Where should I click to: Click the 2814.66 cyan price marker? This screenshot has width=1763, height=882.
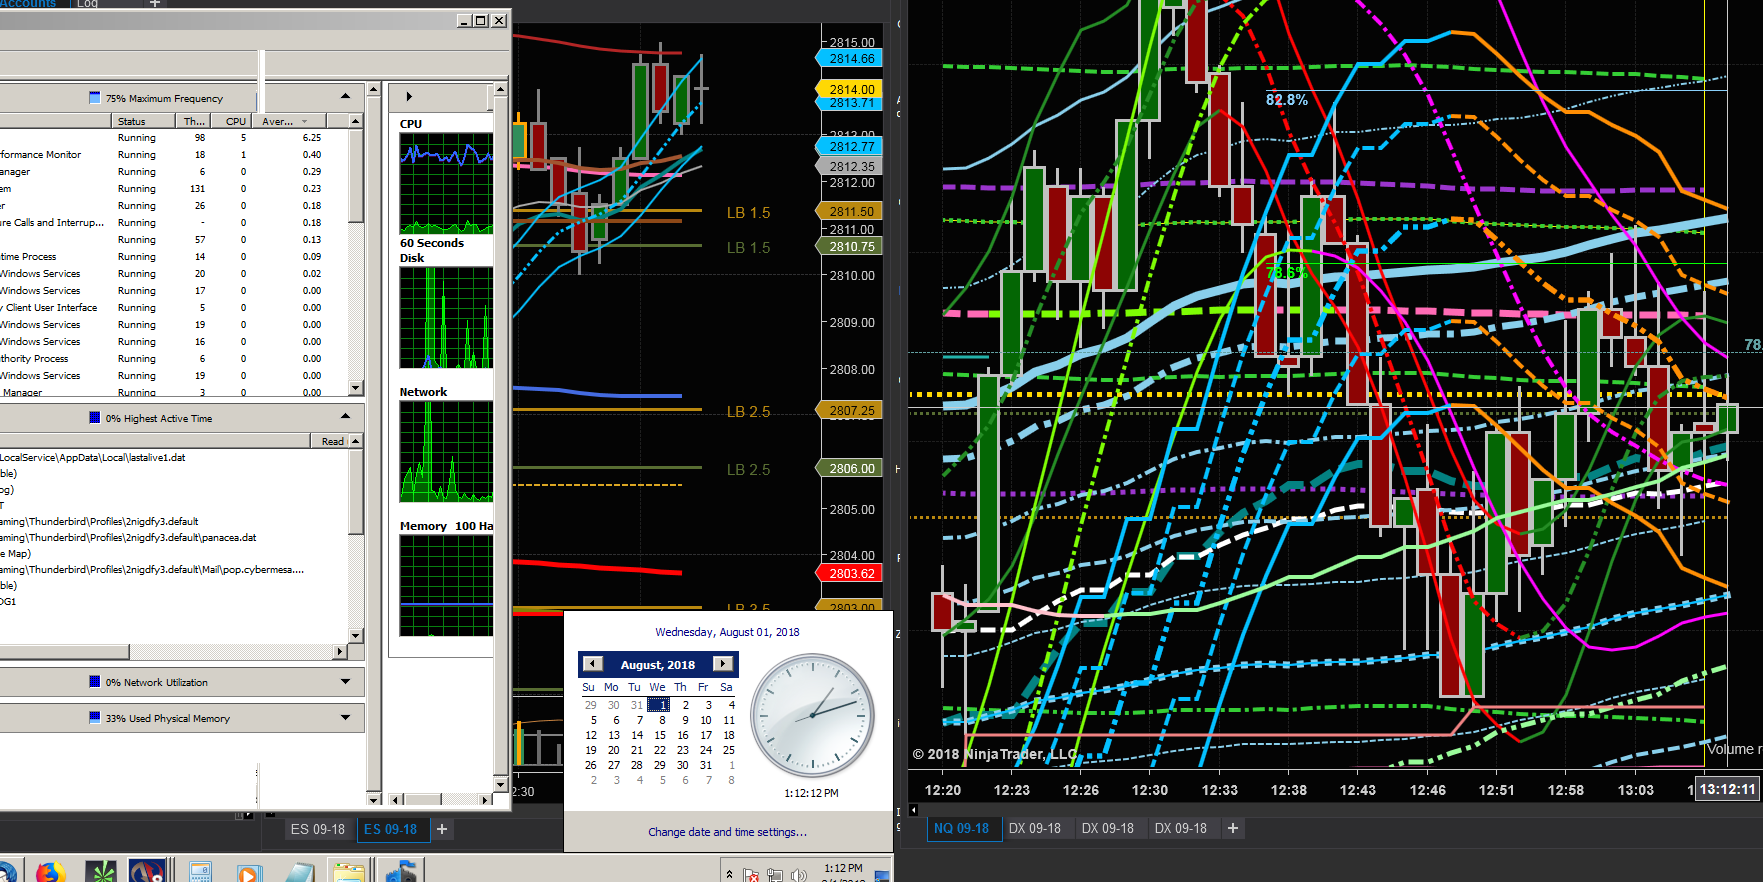[851, 59]
